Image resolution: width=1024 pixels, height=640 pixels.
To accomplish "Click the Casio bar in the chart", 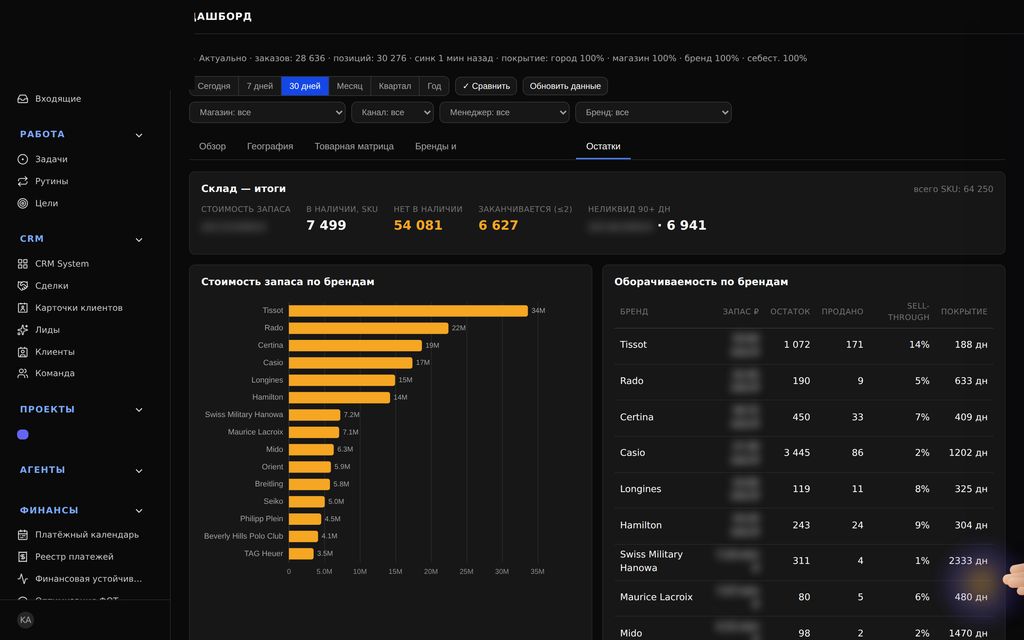I will pos(351,362).
